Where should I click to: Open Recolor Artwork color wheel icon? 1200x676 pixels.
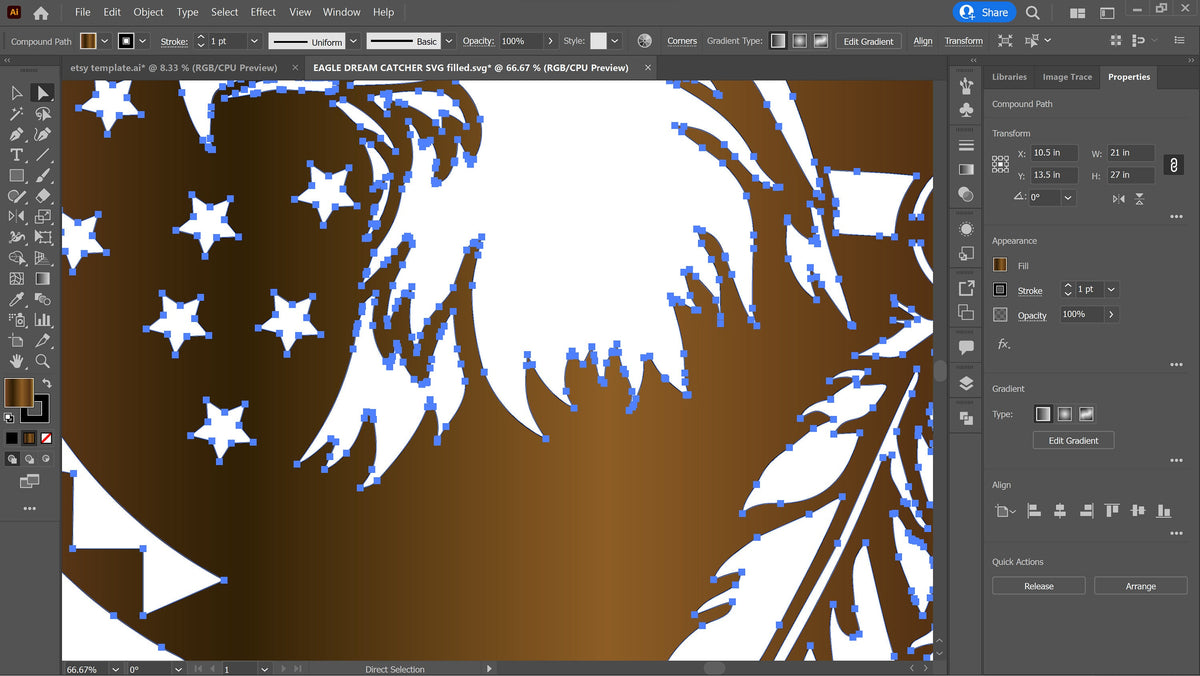pyautogui.click(x=644, y=41)
